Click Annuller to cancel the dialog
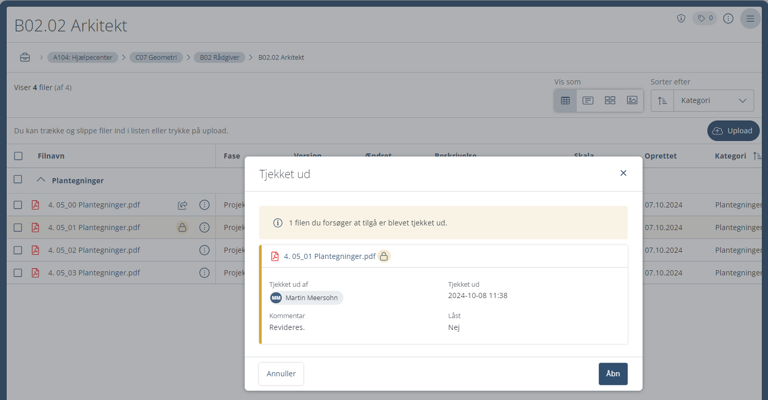 click(x=281, y=374)
